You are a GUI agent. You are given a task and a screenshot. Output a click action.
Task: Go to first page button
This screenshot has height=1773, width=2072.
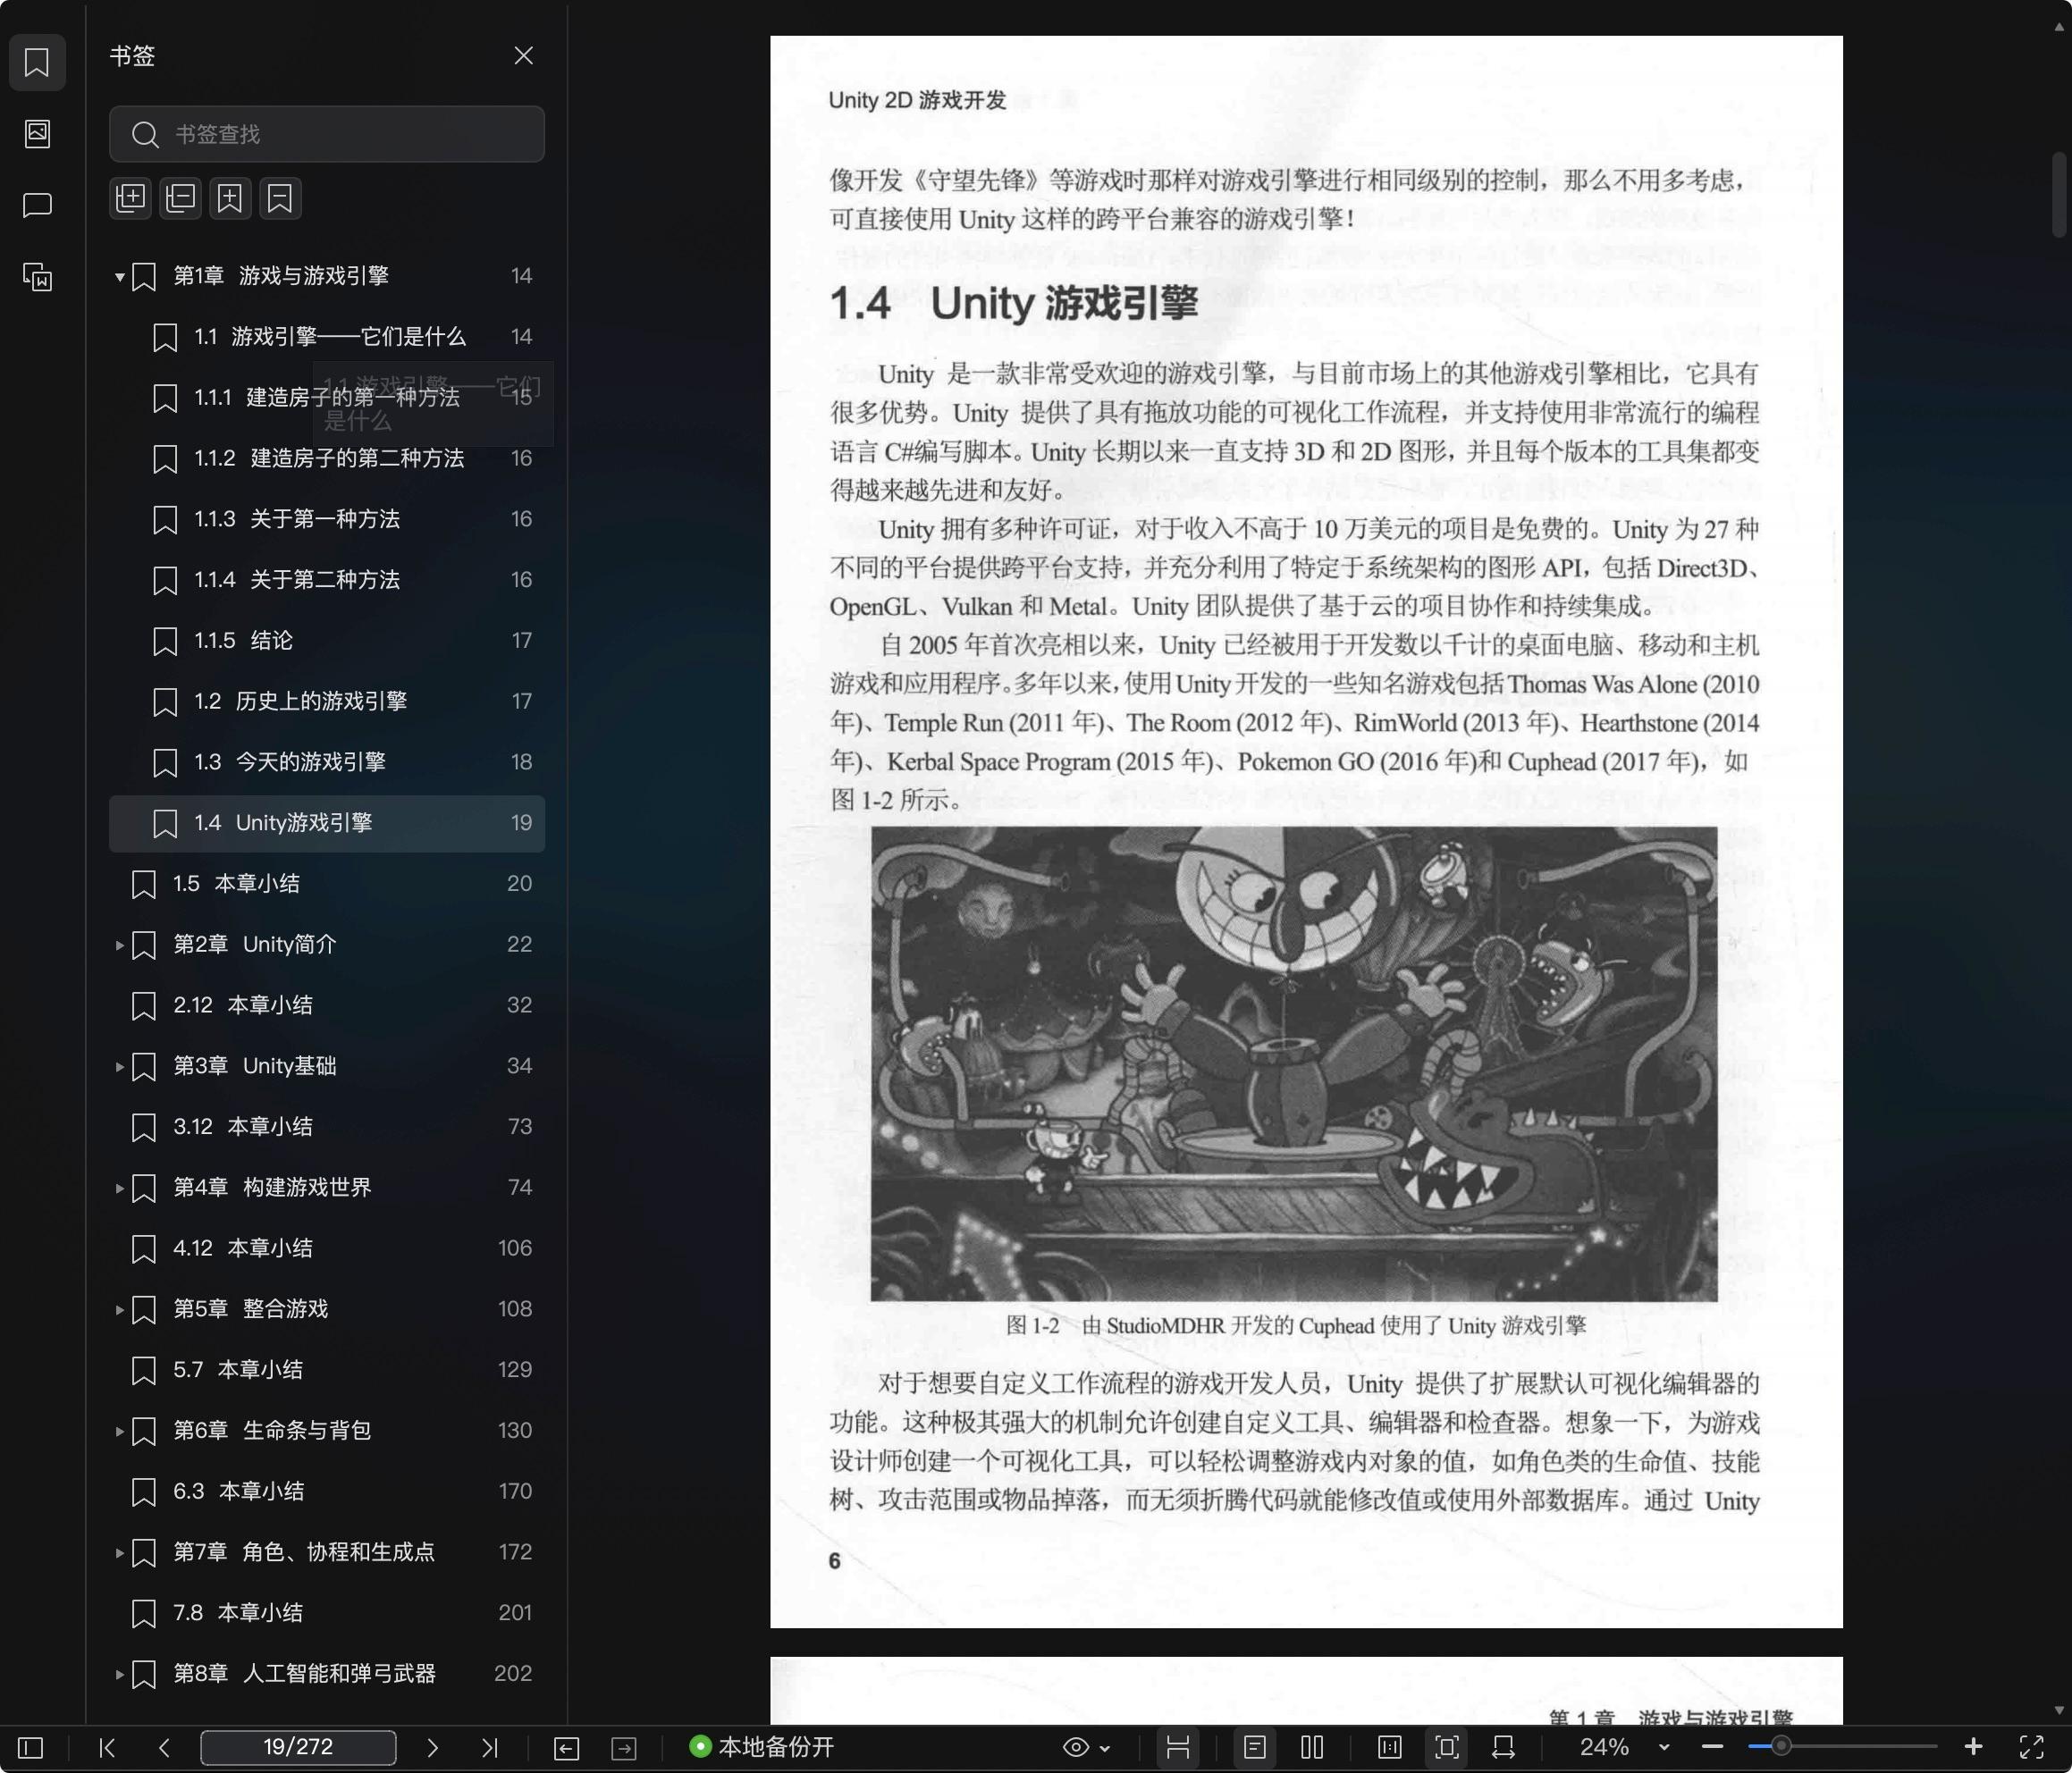(107, 1747)
